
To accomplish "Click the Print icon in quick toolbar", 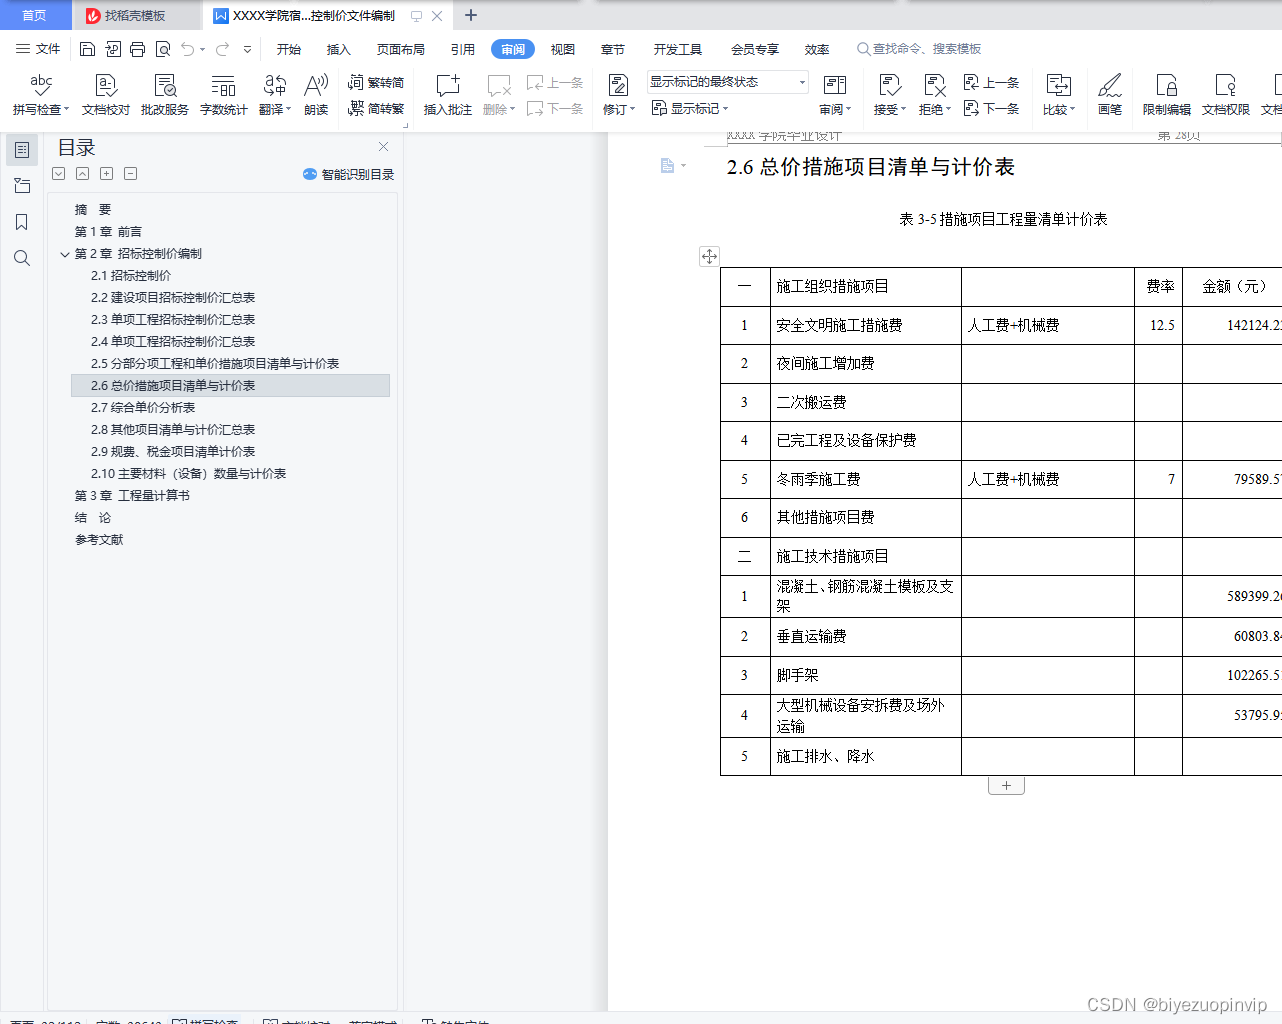I will click(137, 49).
